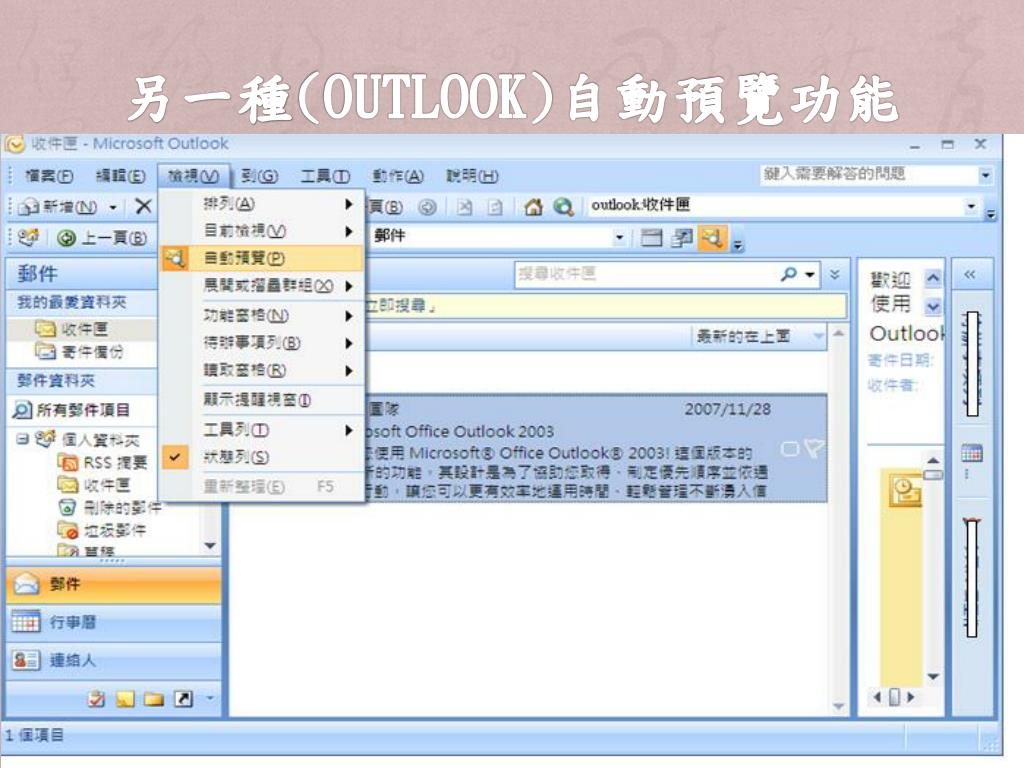Collapse the 個人資料夾 tree node
Viewport: 1024px width, 768px height.
(22, 439)
